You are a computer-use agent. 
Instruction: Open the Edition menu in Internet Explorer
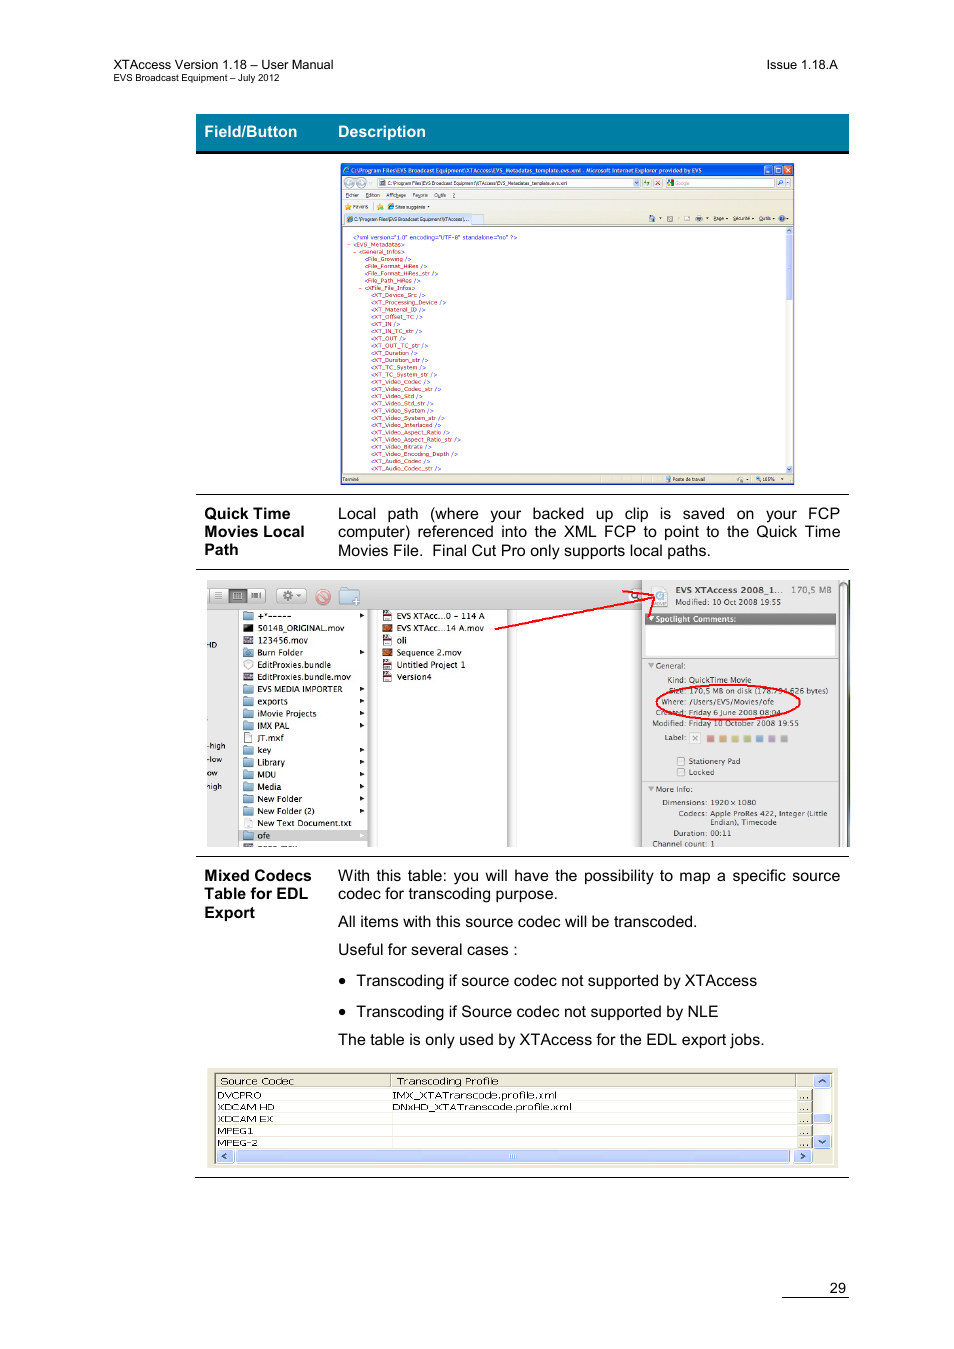[x=372, y=195]
